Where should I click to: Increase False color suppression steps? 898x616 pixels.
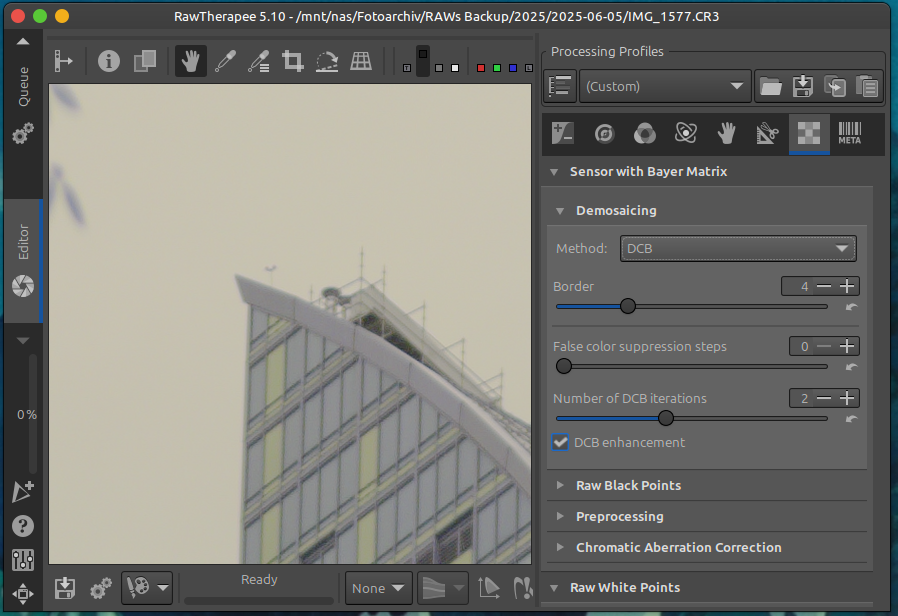(x=847, y=346)
